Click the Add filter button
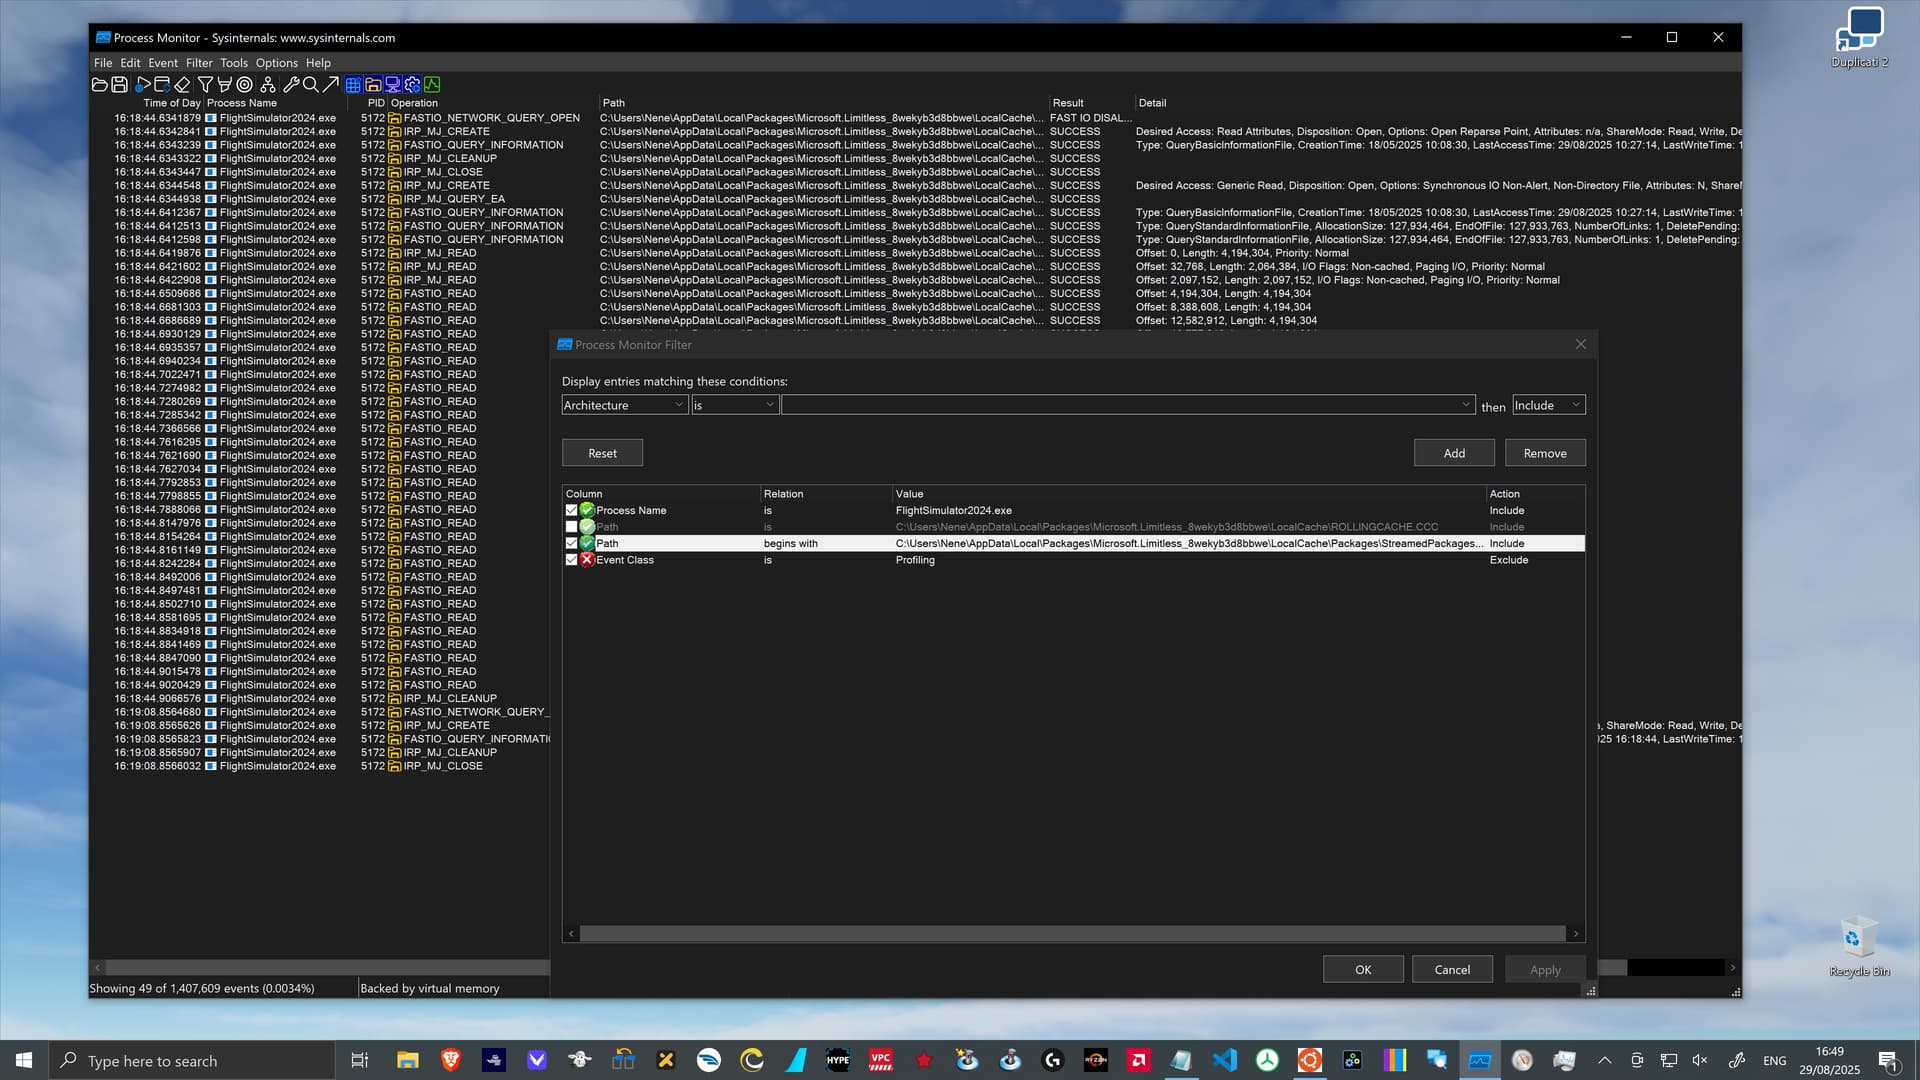 [1454, 453]
